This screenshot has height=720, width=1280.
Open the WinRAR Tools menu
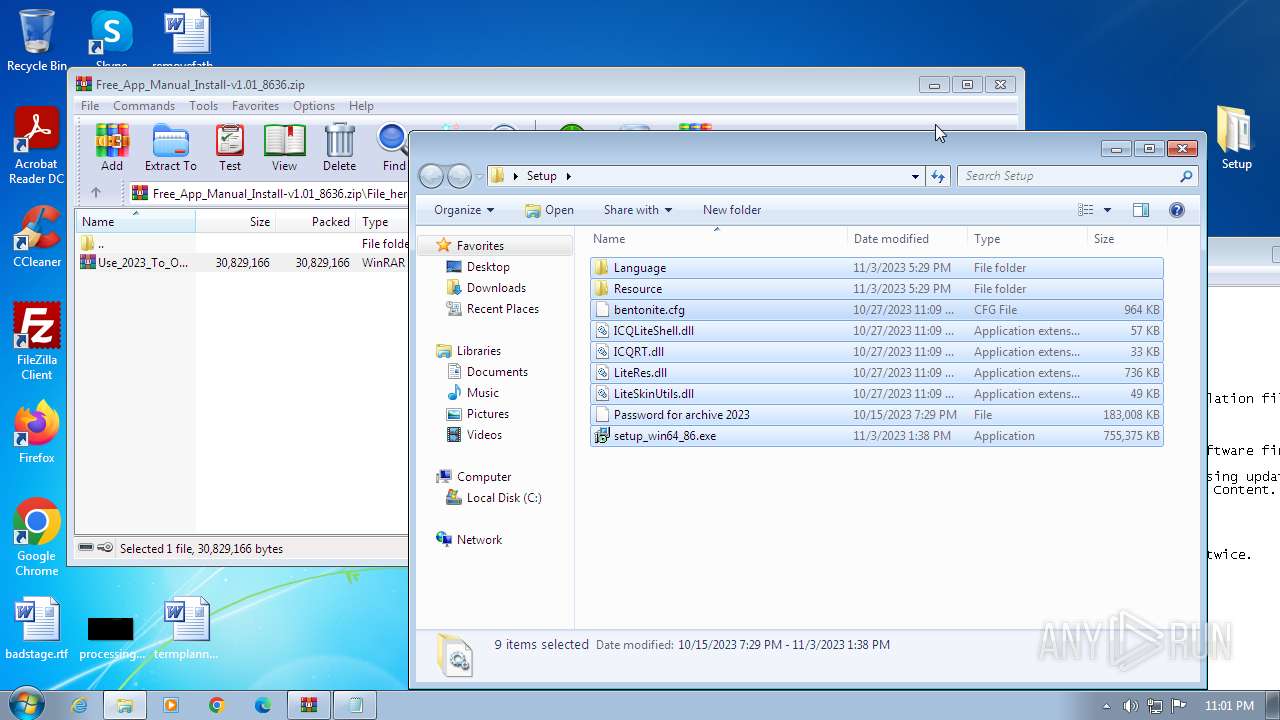[x=203, y=106]
